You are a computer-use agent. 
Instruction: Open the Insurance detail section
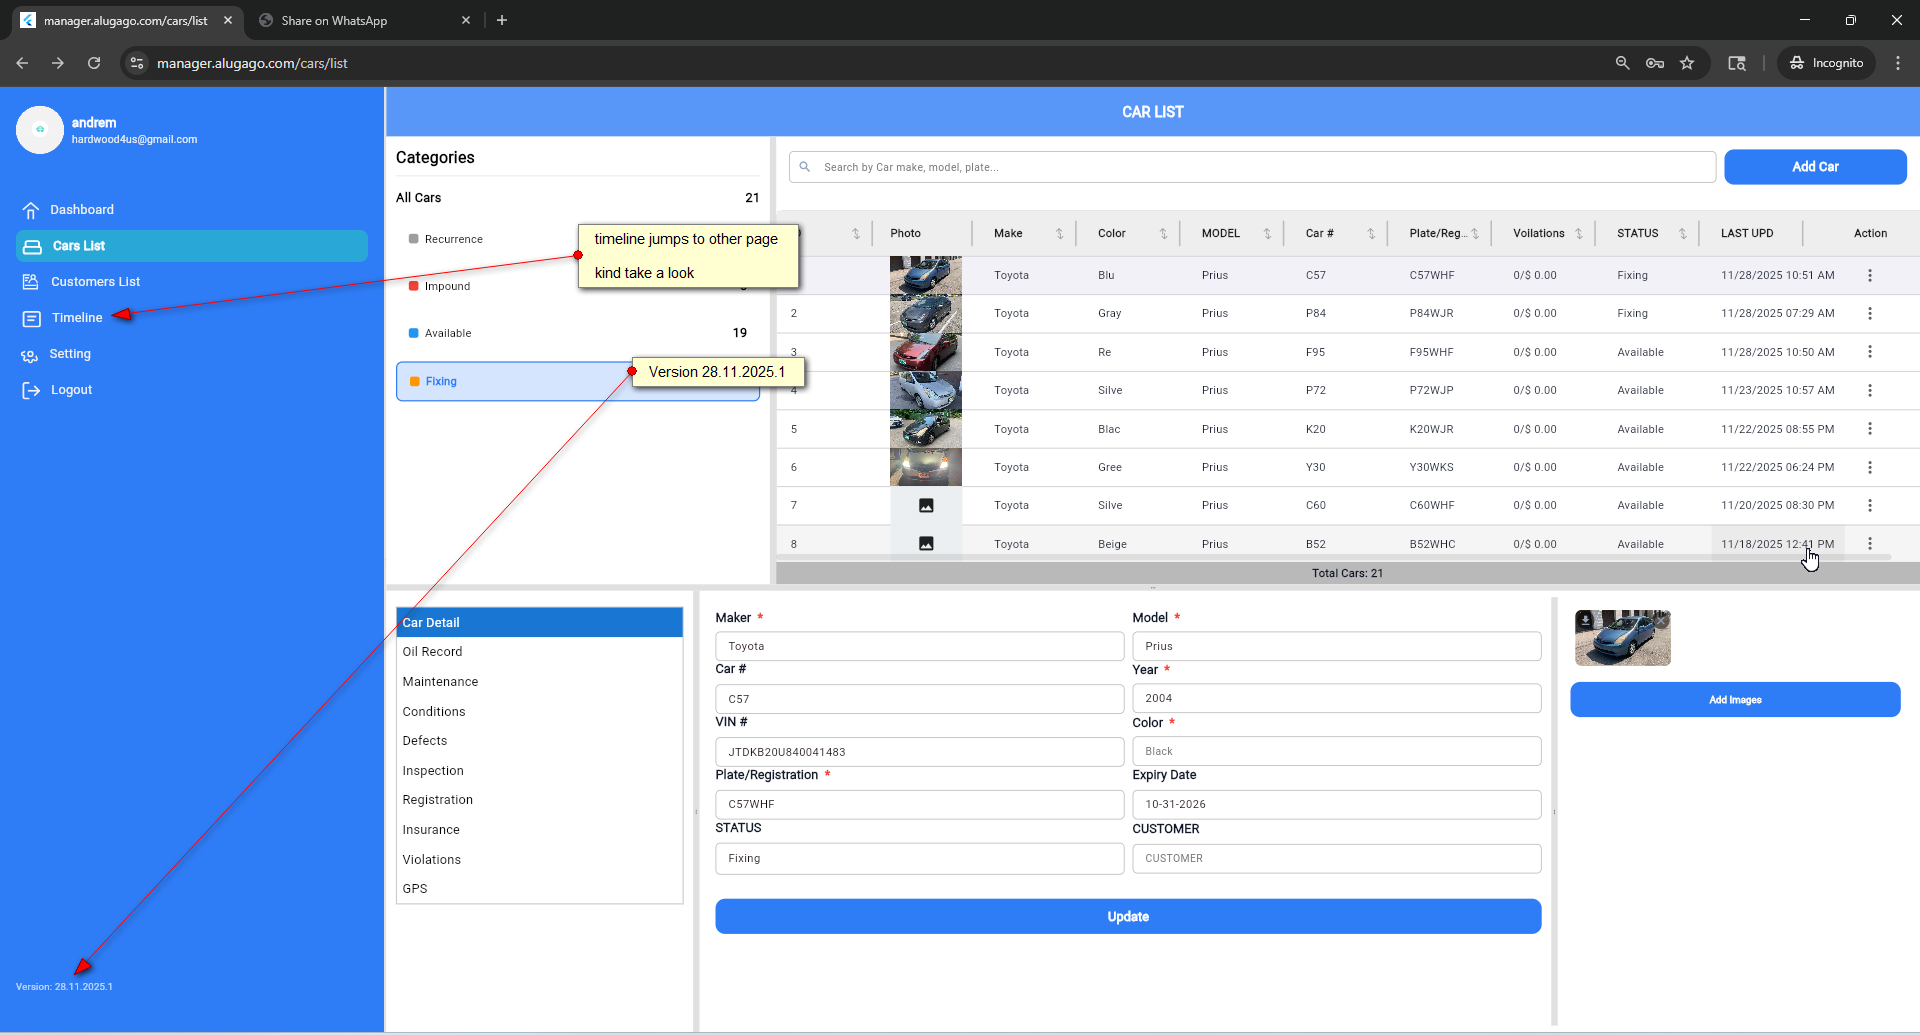coord(431,830)
